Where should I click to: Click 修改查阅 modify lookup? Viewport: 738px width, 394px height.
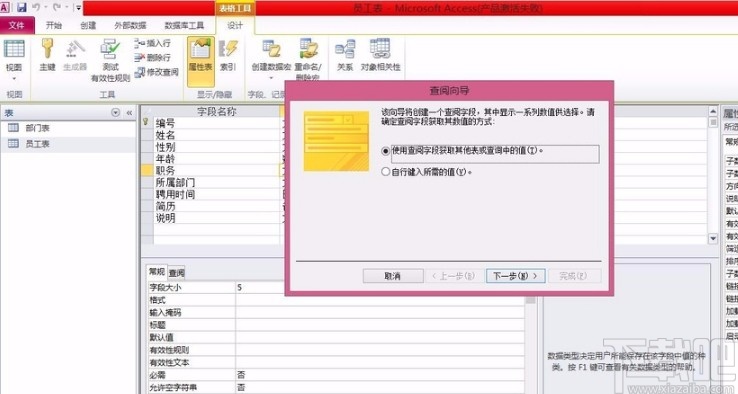tap(156, 72)
